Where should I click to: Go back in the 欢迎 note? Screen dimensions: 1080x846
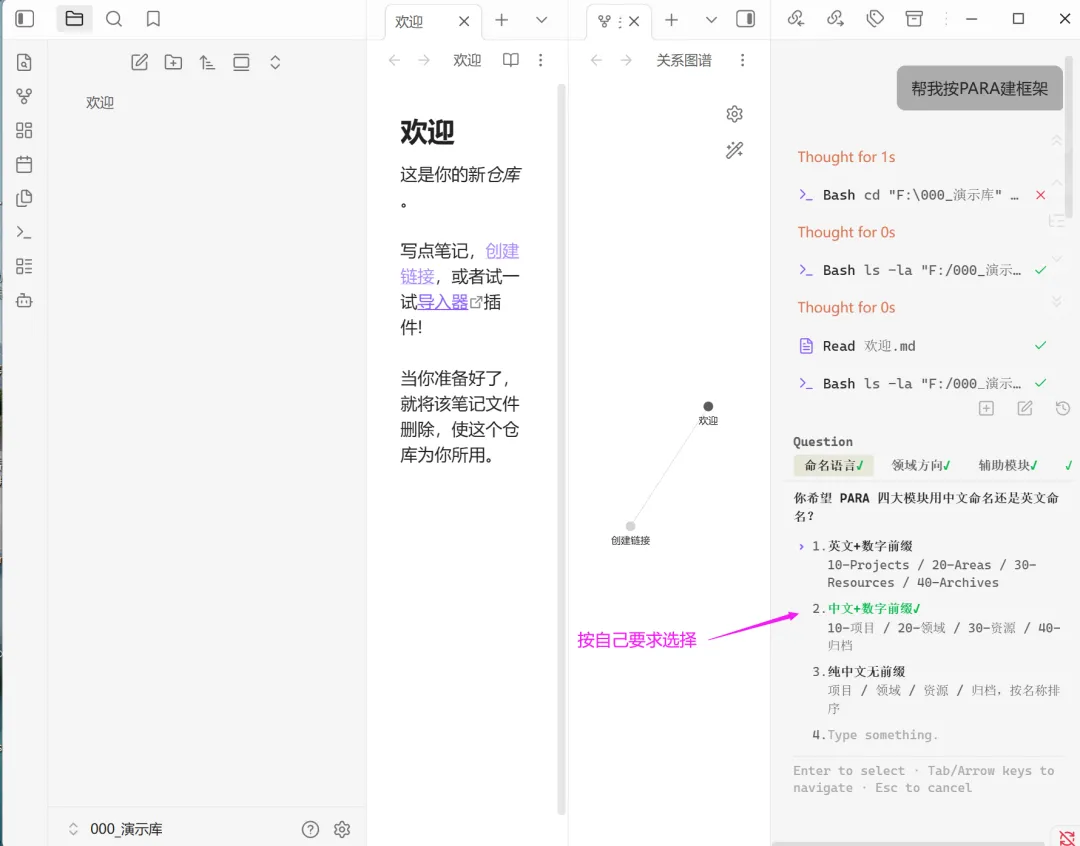[x=394, y=61]
